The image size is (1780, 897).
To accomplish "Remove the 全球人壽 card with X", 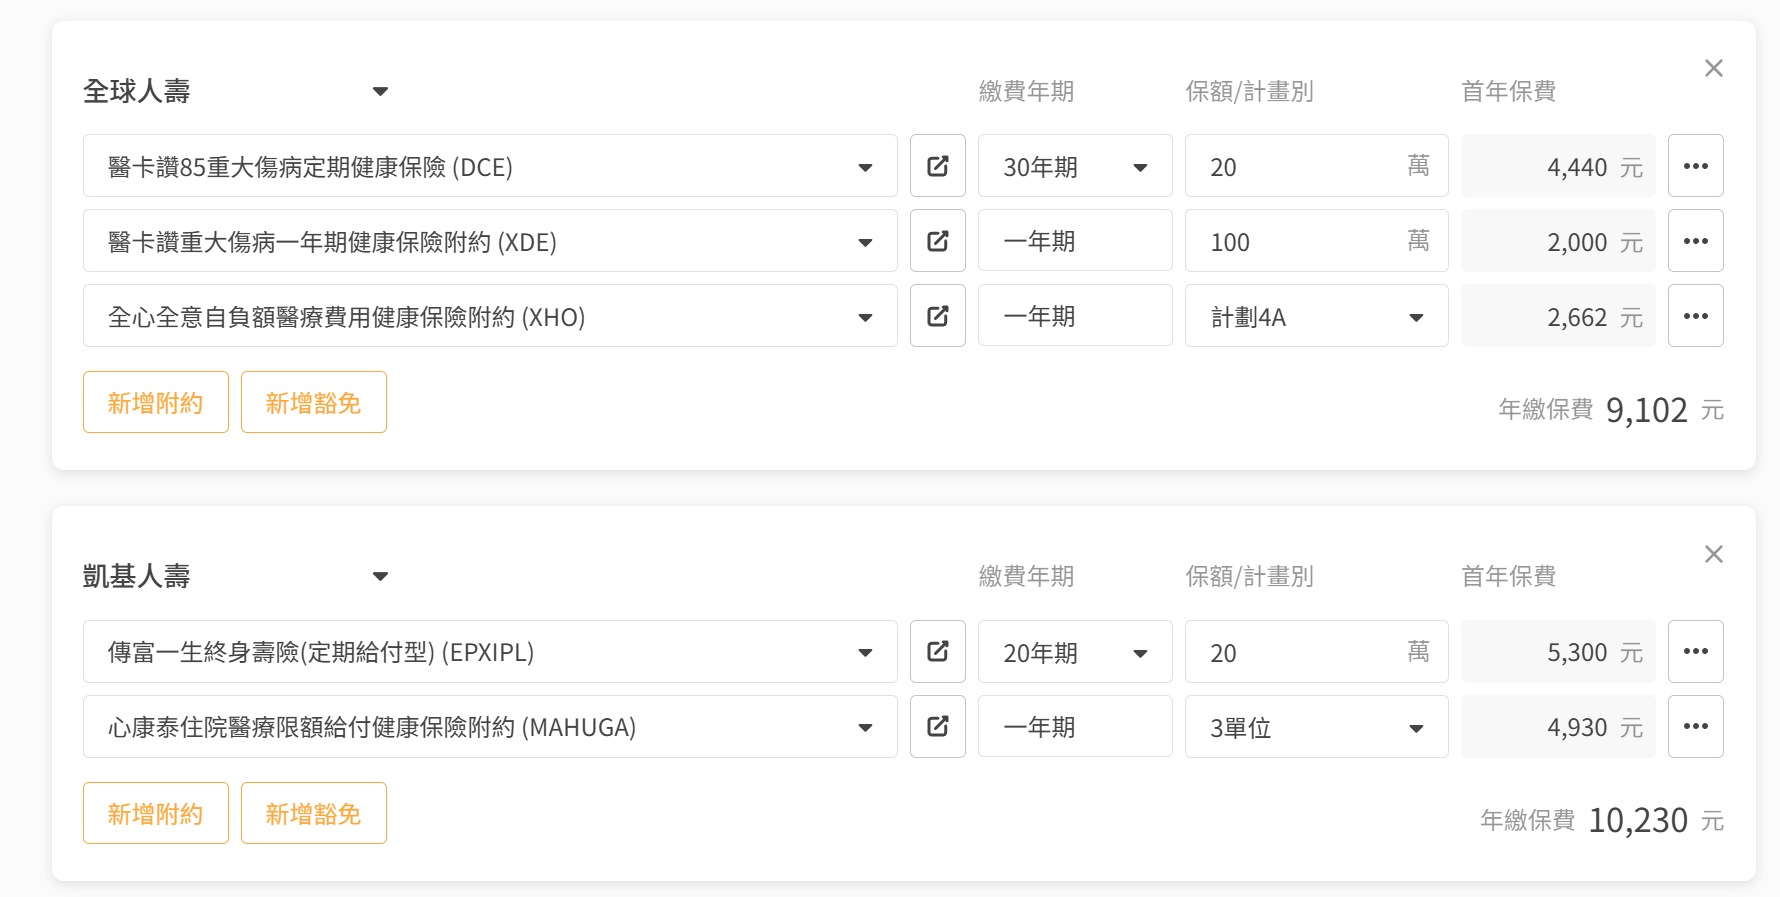I will [x=1713, y=68].
